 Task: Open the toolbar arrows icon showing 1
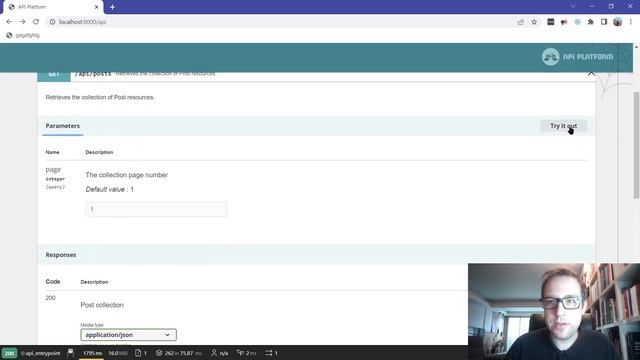(x=271, y=353)
